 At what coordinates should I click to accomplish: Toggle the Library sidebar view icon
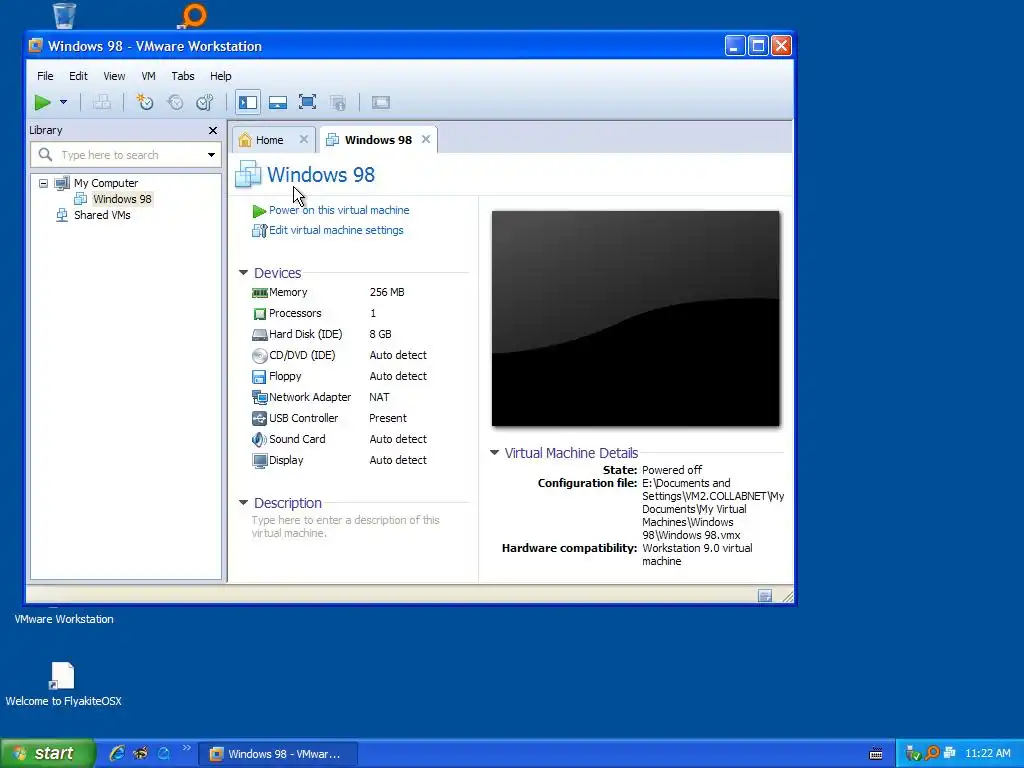[x=248, y=103]
